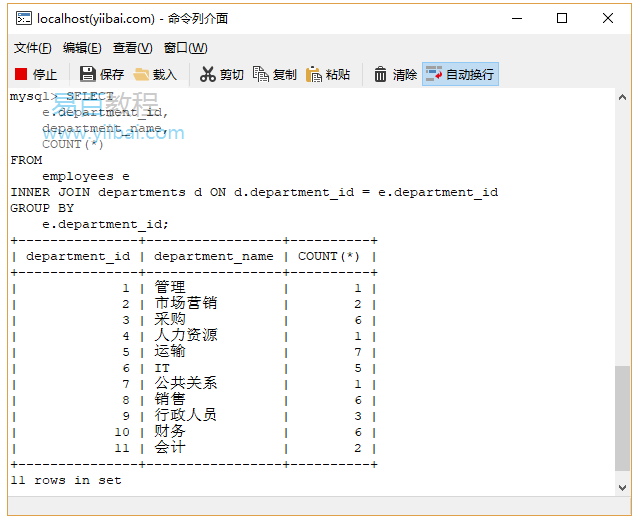Close the localhost command line window

click(x=608, y=18)
